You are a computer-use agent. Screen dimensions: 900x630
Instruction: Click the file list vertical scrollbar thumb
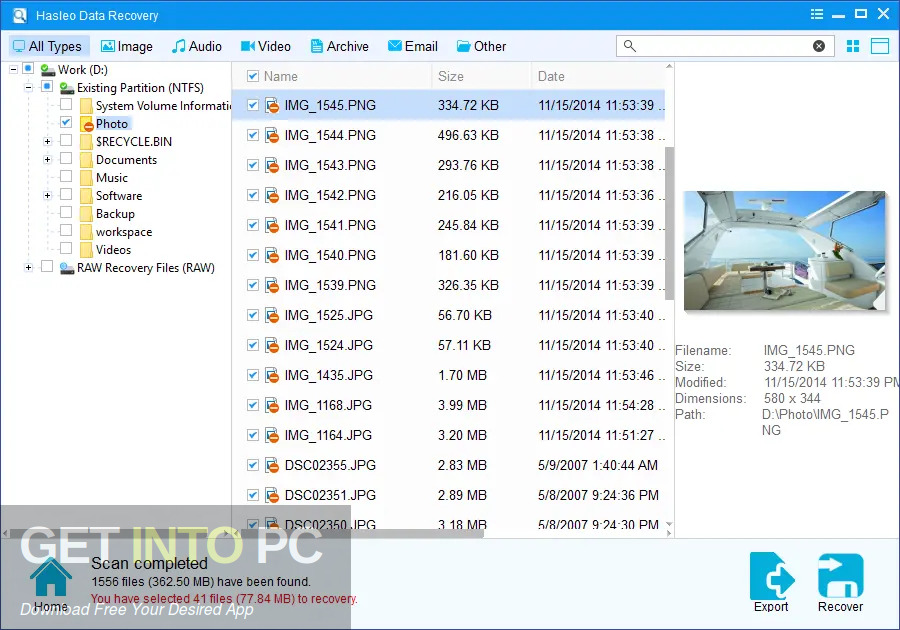click(x=669, y=224)
